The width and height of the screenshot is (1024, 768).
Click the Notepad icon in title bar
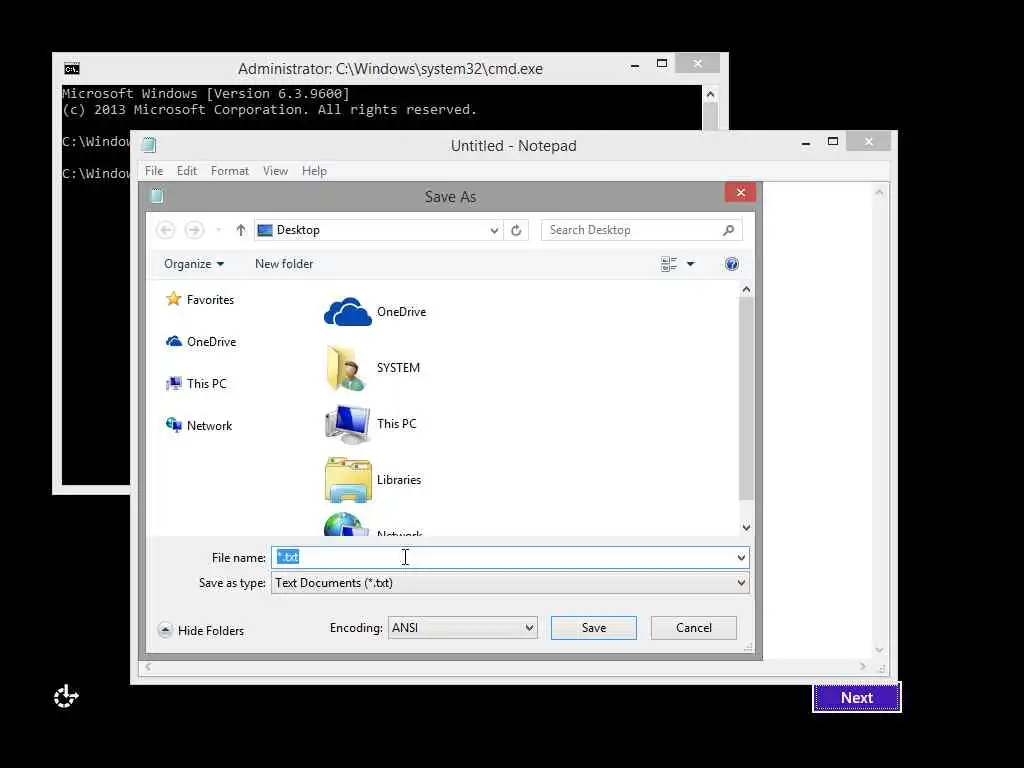click(149, 145)
